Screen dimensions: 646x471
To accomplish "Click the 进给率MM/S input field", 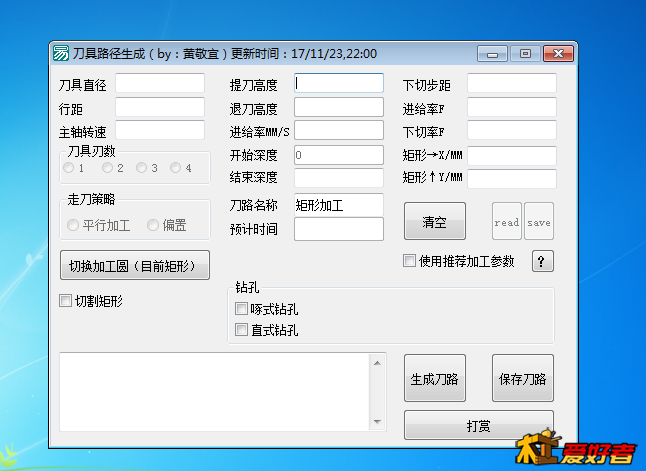I will 339,130.
